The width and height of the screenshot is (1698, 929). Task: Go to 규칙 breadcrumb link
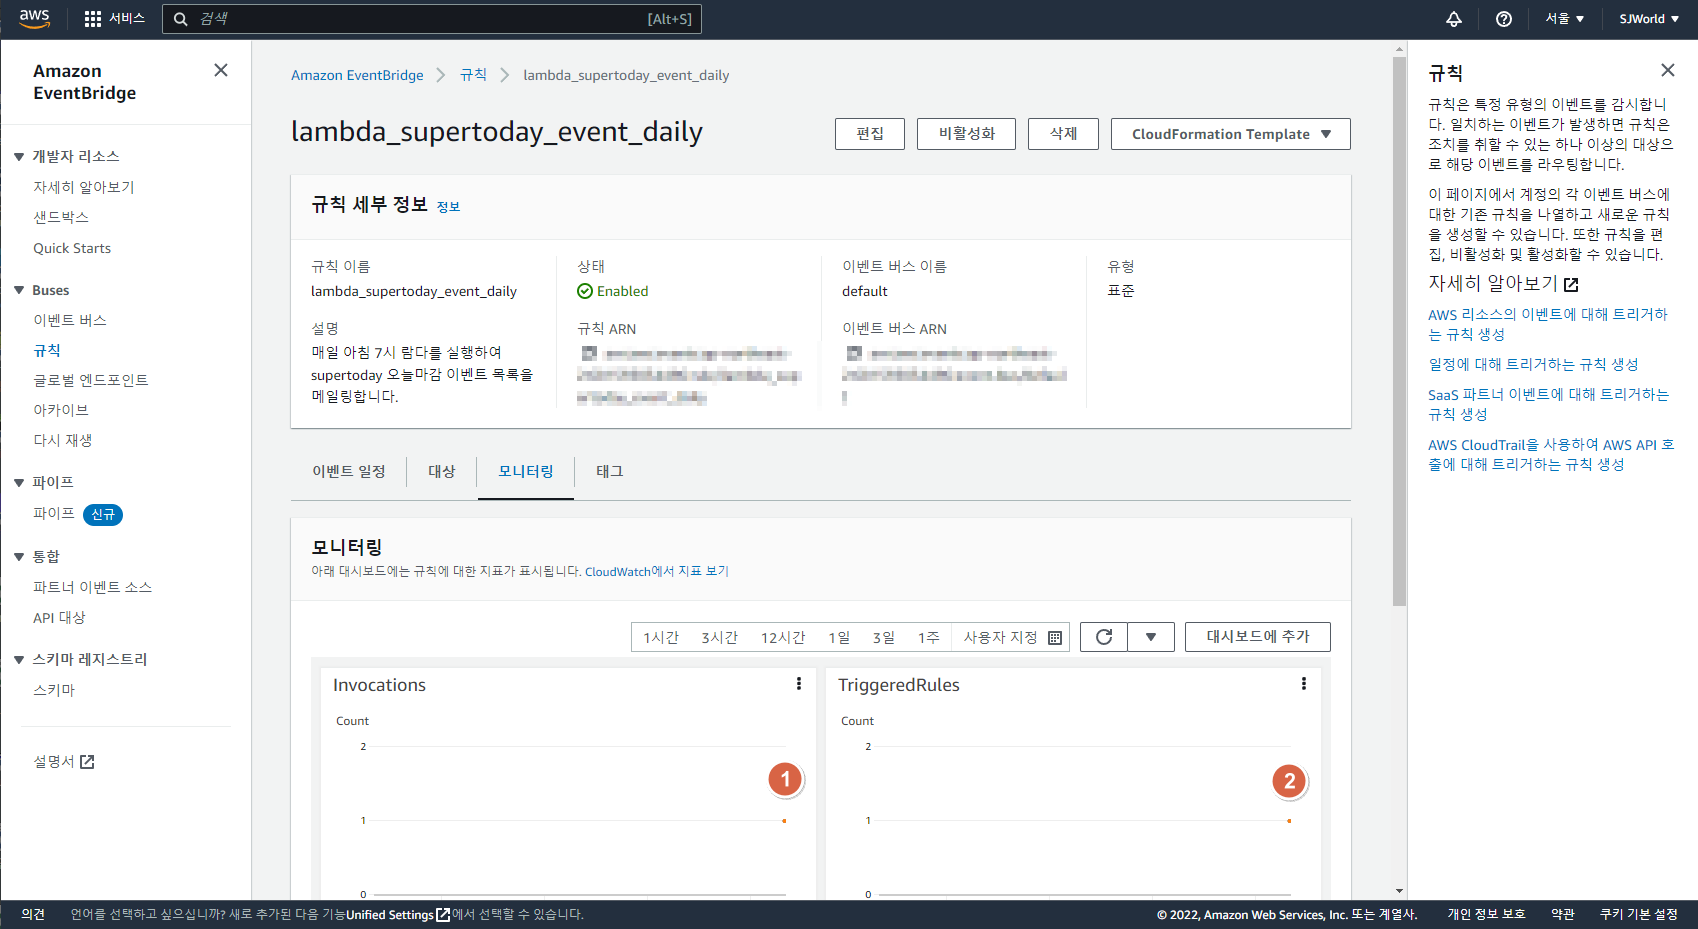point(473,75)
